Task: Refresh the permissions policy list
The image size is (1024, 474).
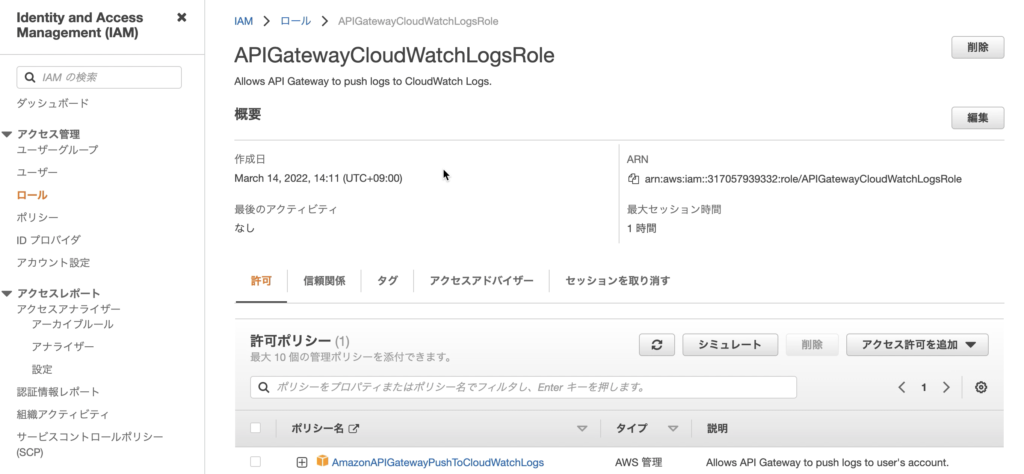Action: coord(657,345)
